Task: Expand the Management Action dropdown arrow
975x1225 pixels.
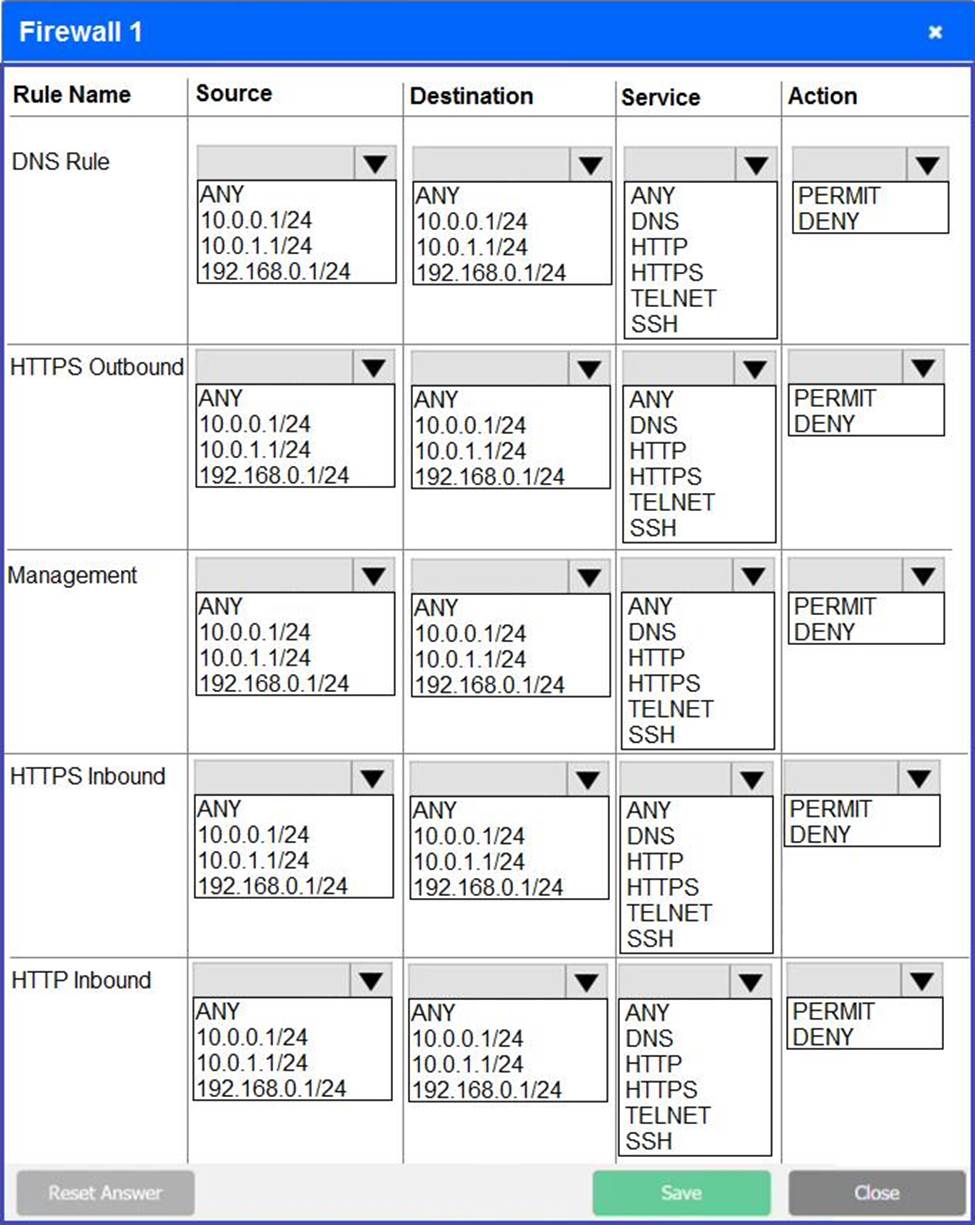Action: pyautogui.click(x=922, y=575)
